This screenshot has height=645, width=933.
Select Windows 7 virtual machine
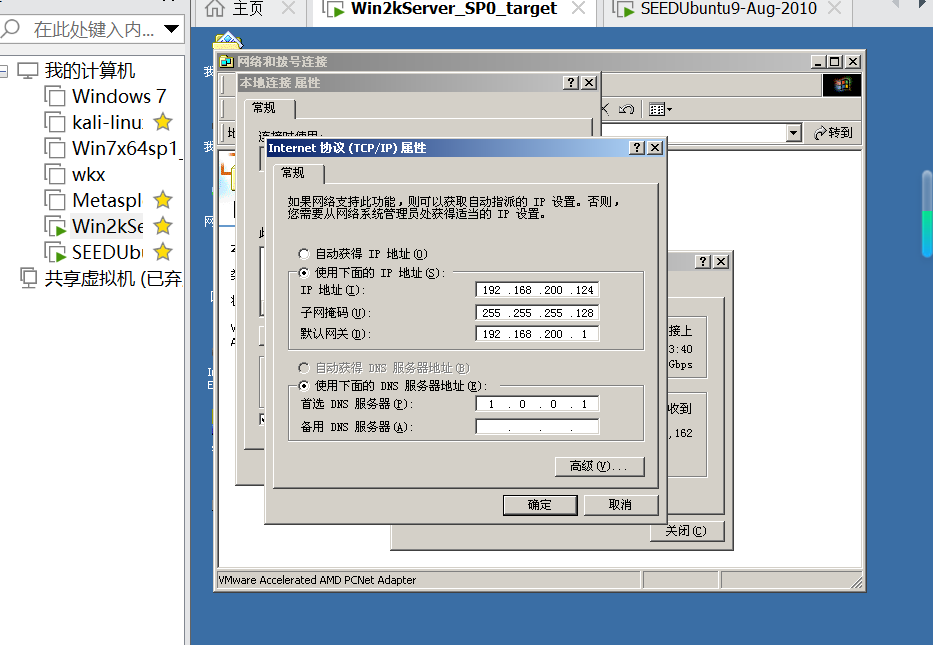click(x=119, y=96)
